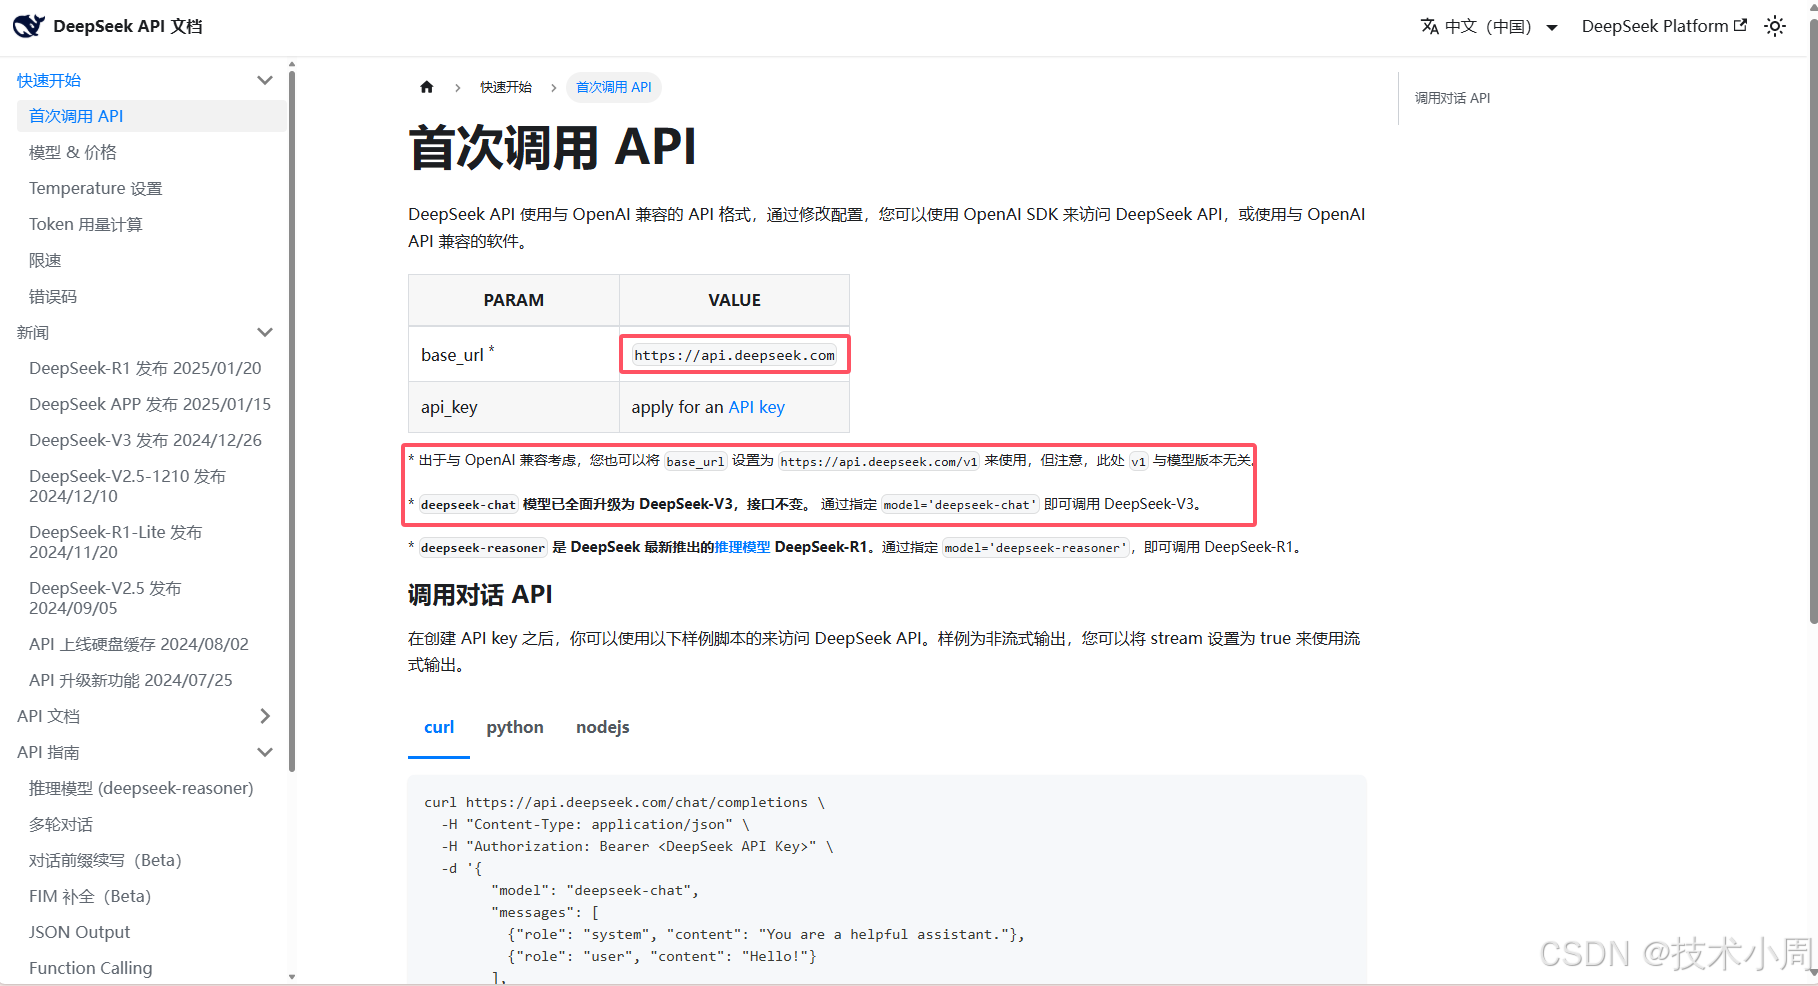Screen dimensions: 1818x986
Task: Open DeepSeek Platform external link
Action: (1664, 26)
